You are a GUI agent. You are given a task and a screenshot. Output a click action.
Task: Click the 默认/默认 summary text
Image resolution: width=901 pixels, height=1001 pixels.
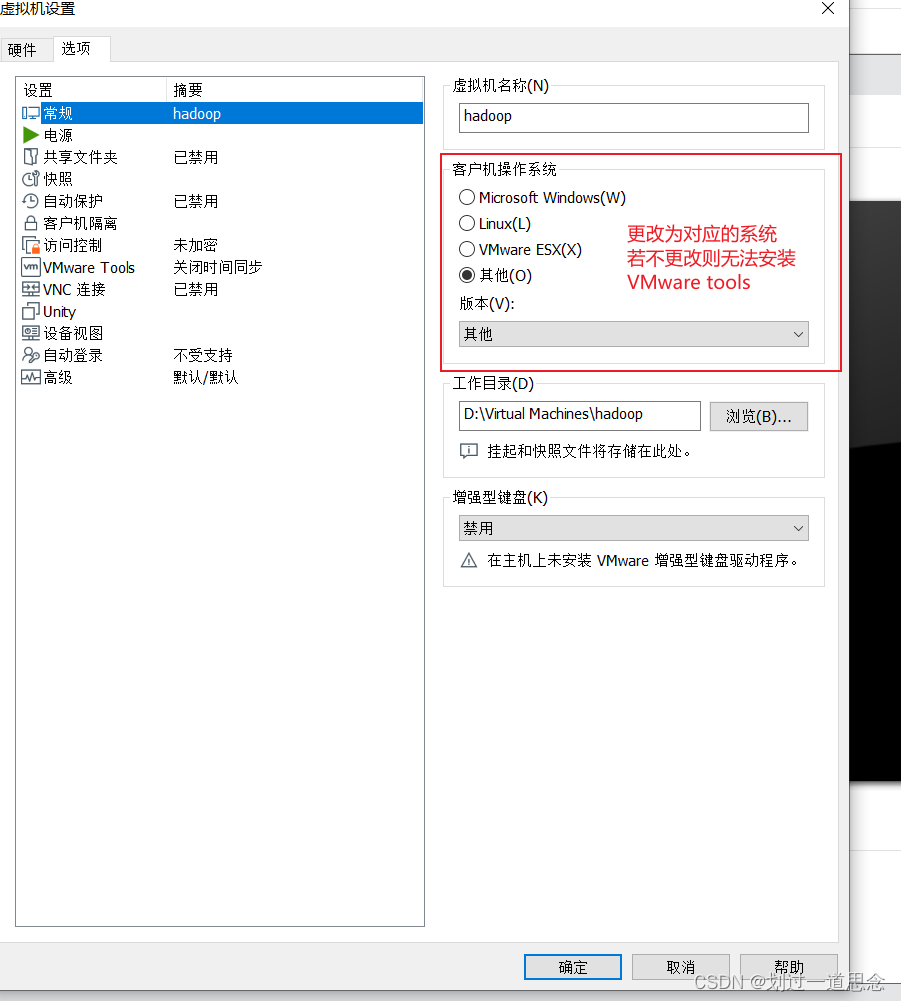click(206, 377)
